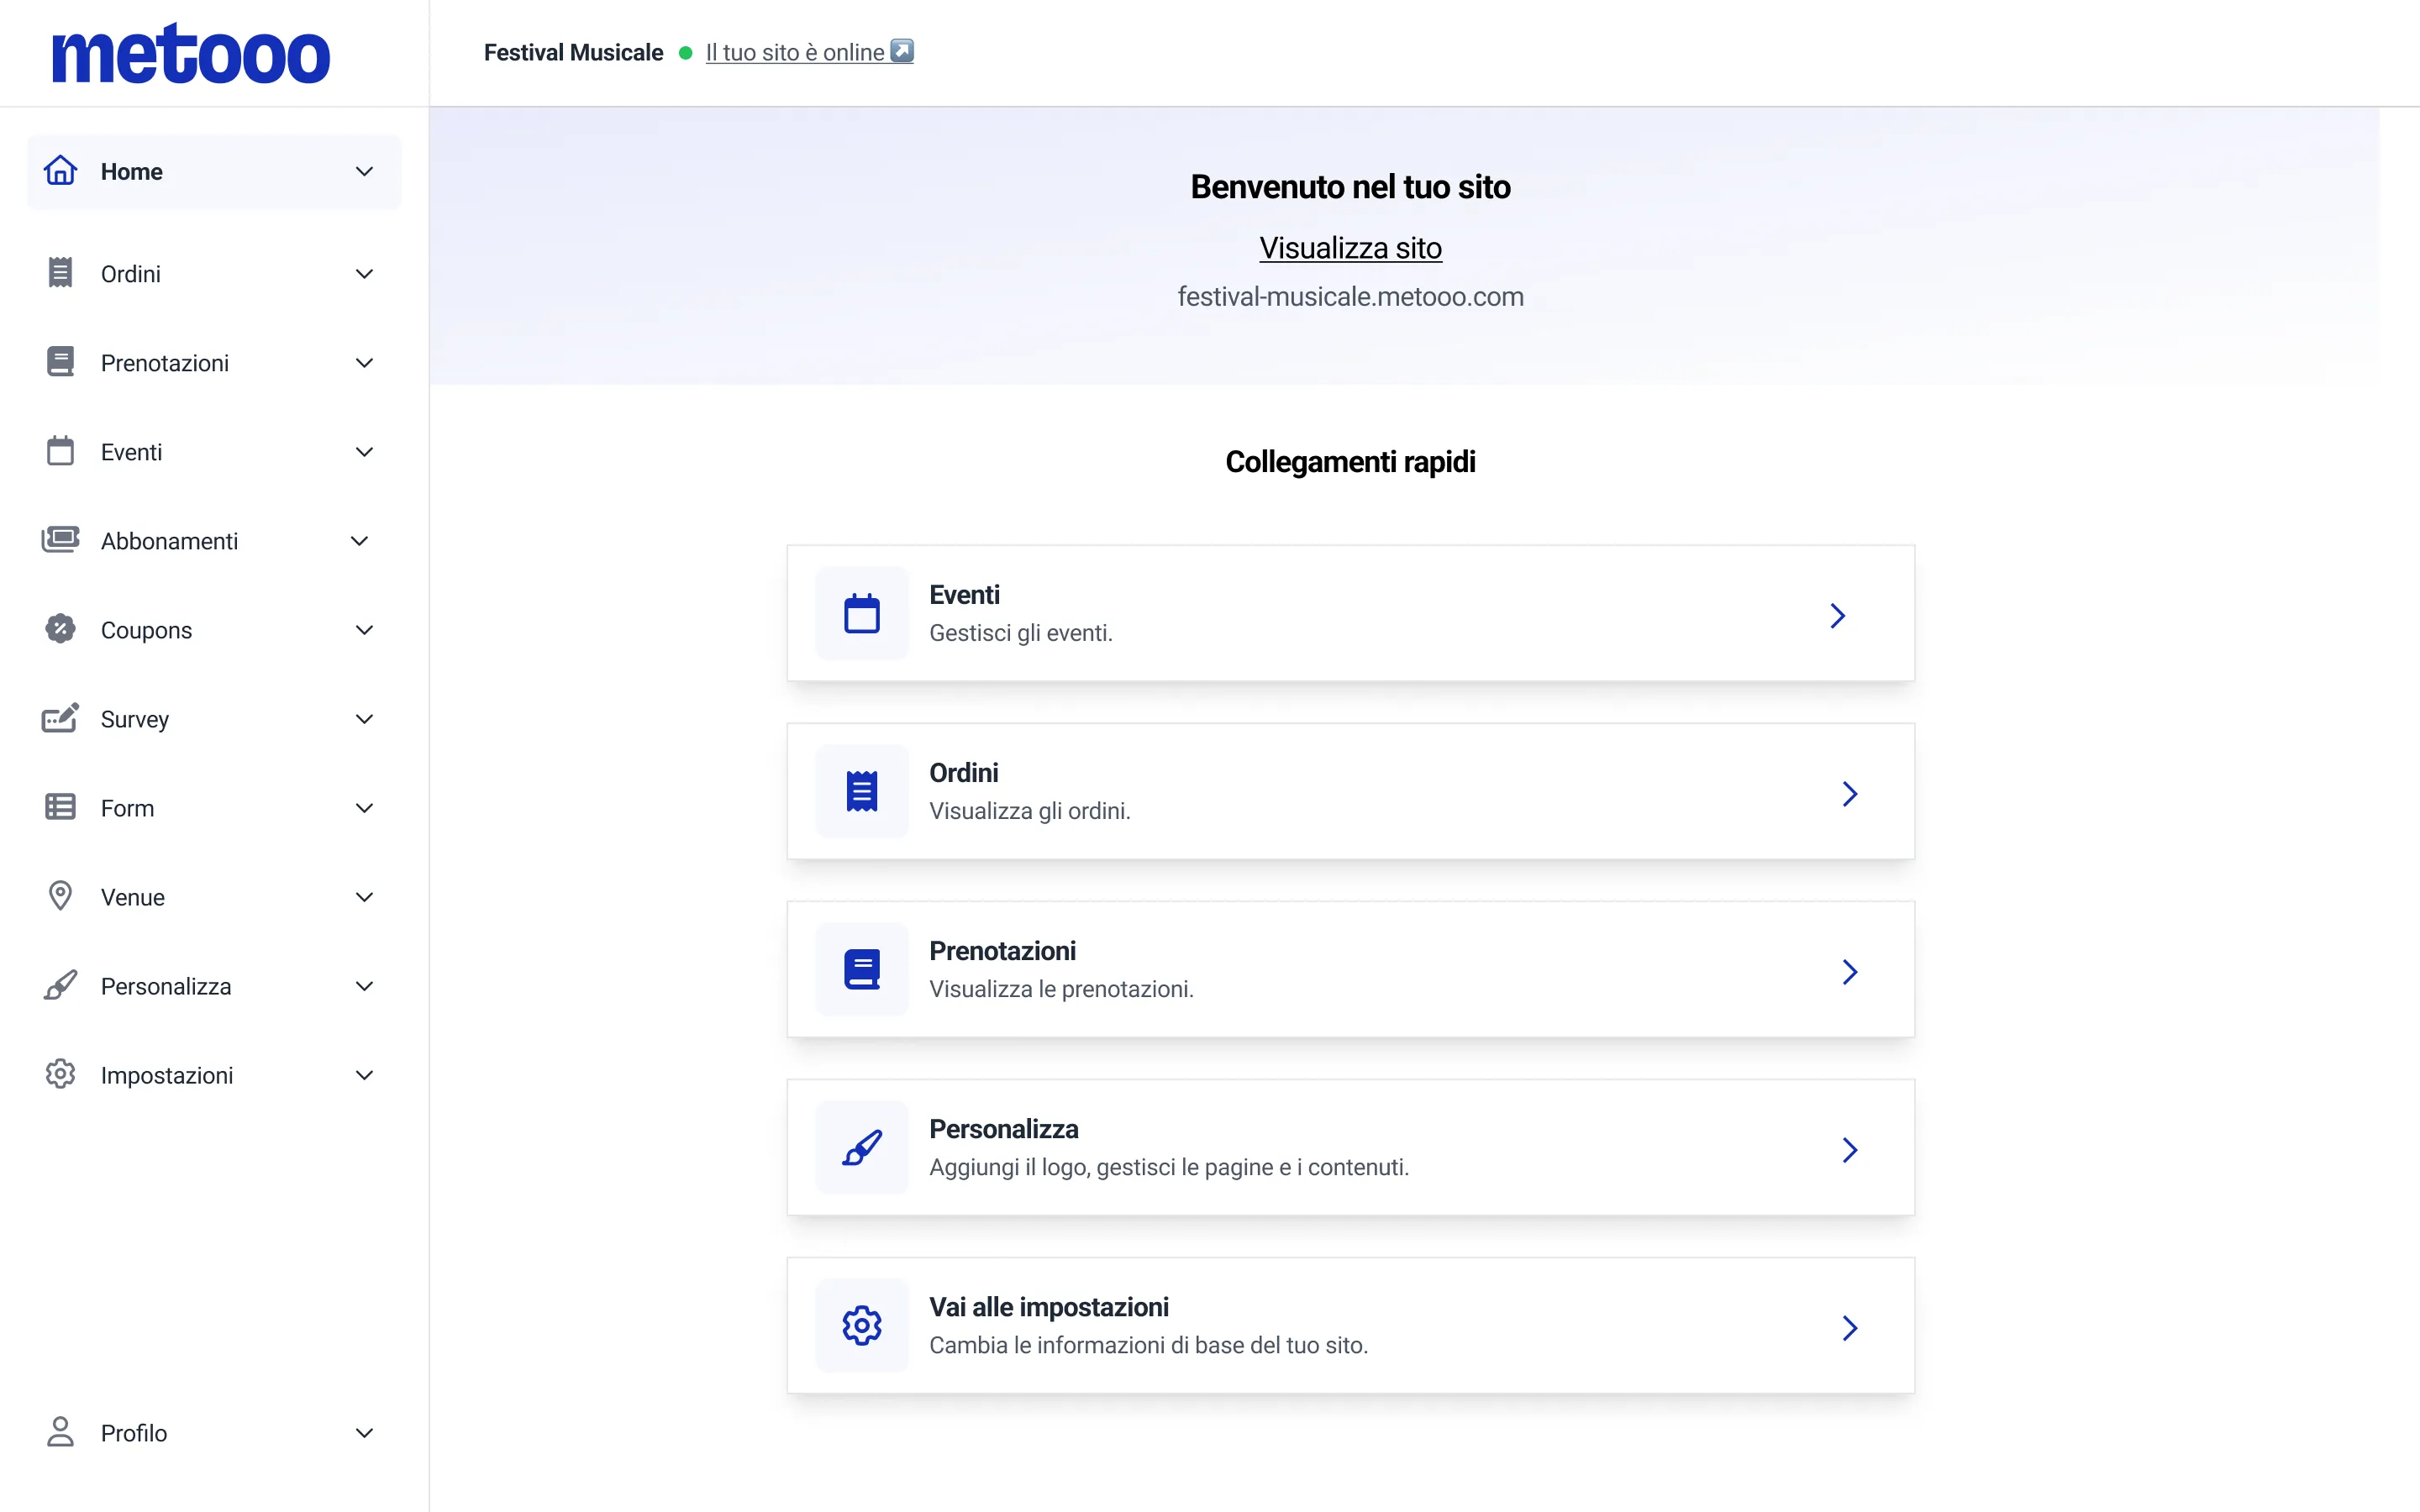Viewport: 2420px width, 1512px height.
Task: Expand the Prenotazioni sidebar chevron
Action: [365, 363]
